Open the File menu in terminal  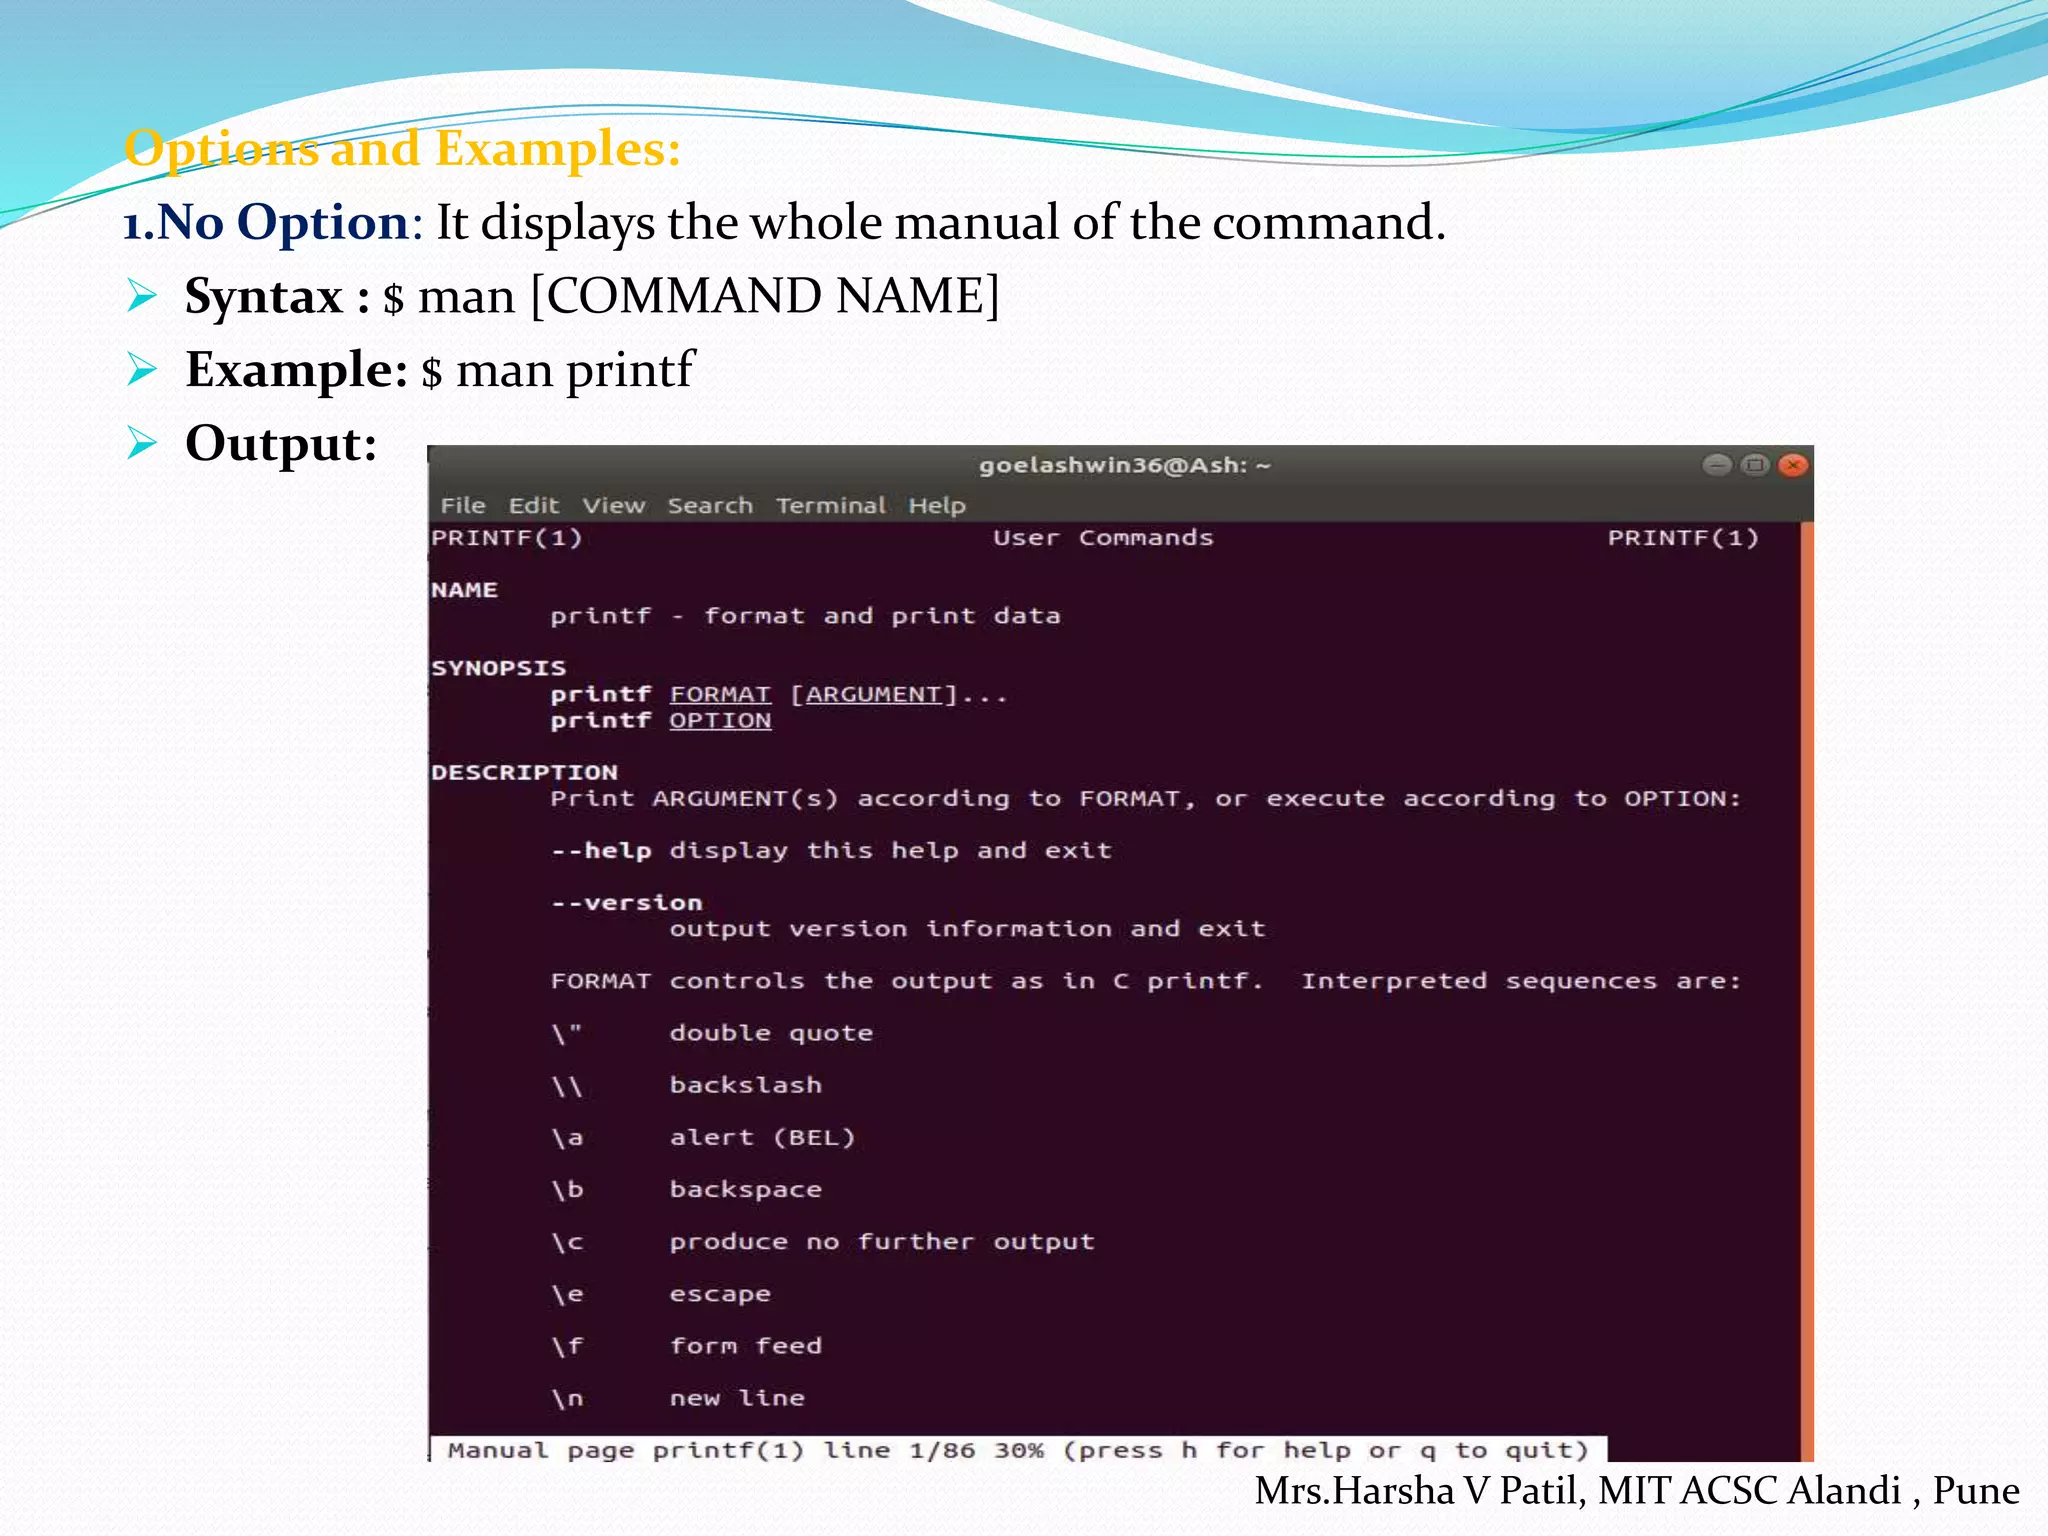click(463, 506)
